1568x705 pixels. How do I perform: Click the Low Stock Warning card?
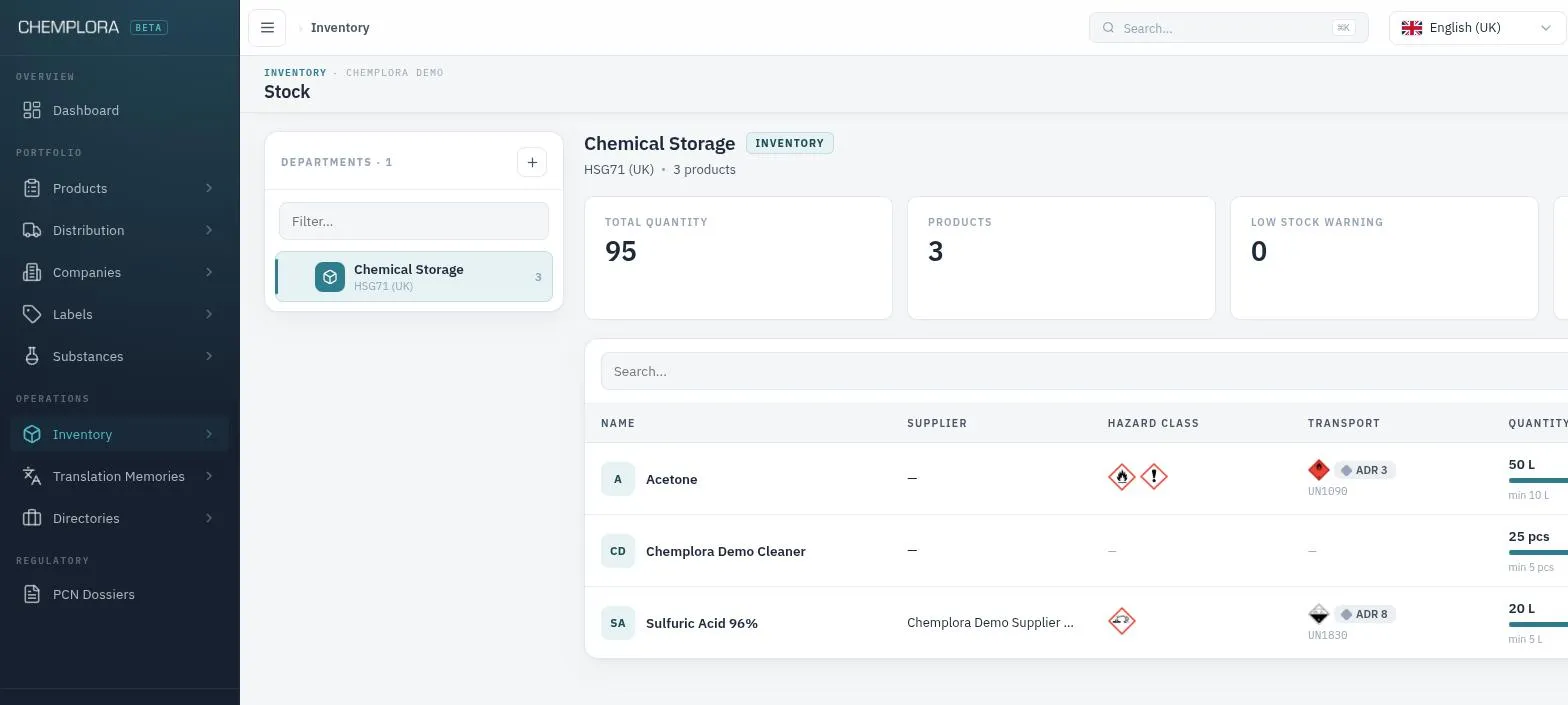(x=1384, y=258)
